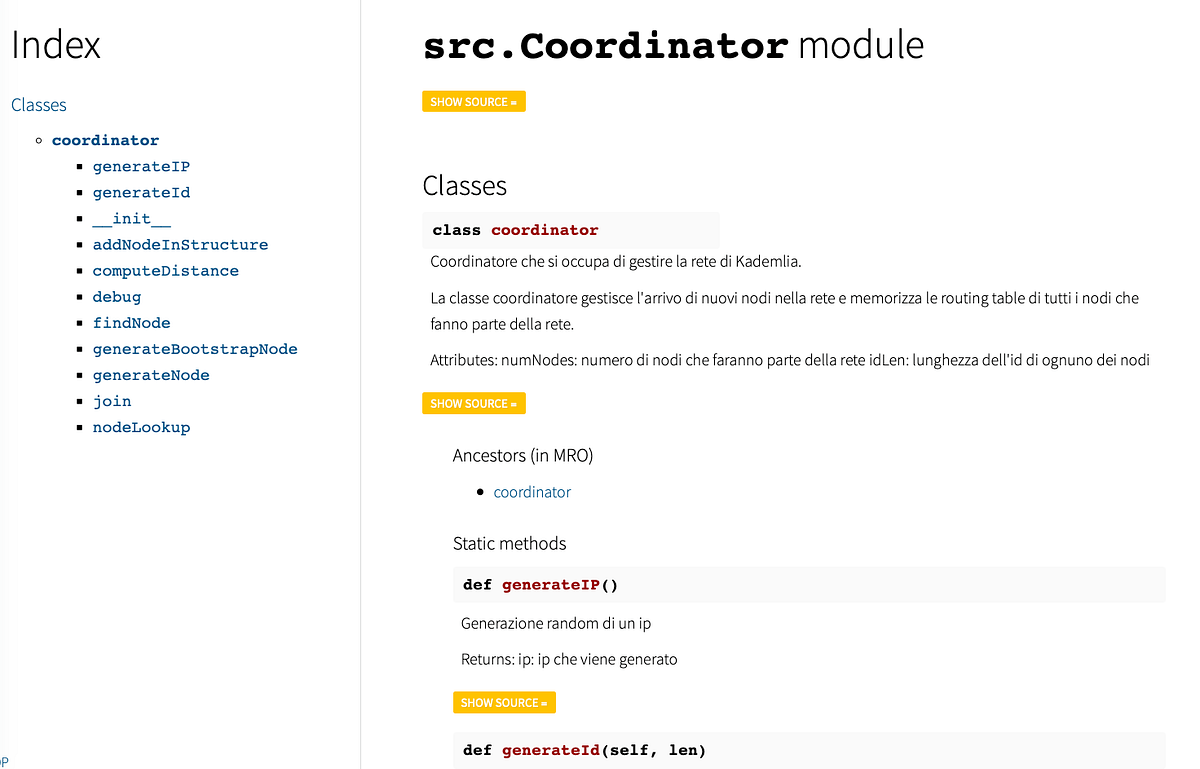Click SHOW SOURCE below src.Coordinator module heading
Screen dimensions: 1200x769
tap(473, 101)
